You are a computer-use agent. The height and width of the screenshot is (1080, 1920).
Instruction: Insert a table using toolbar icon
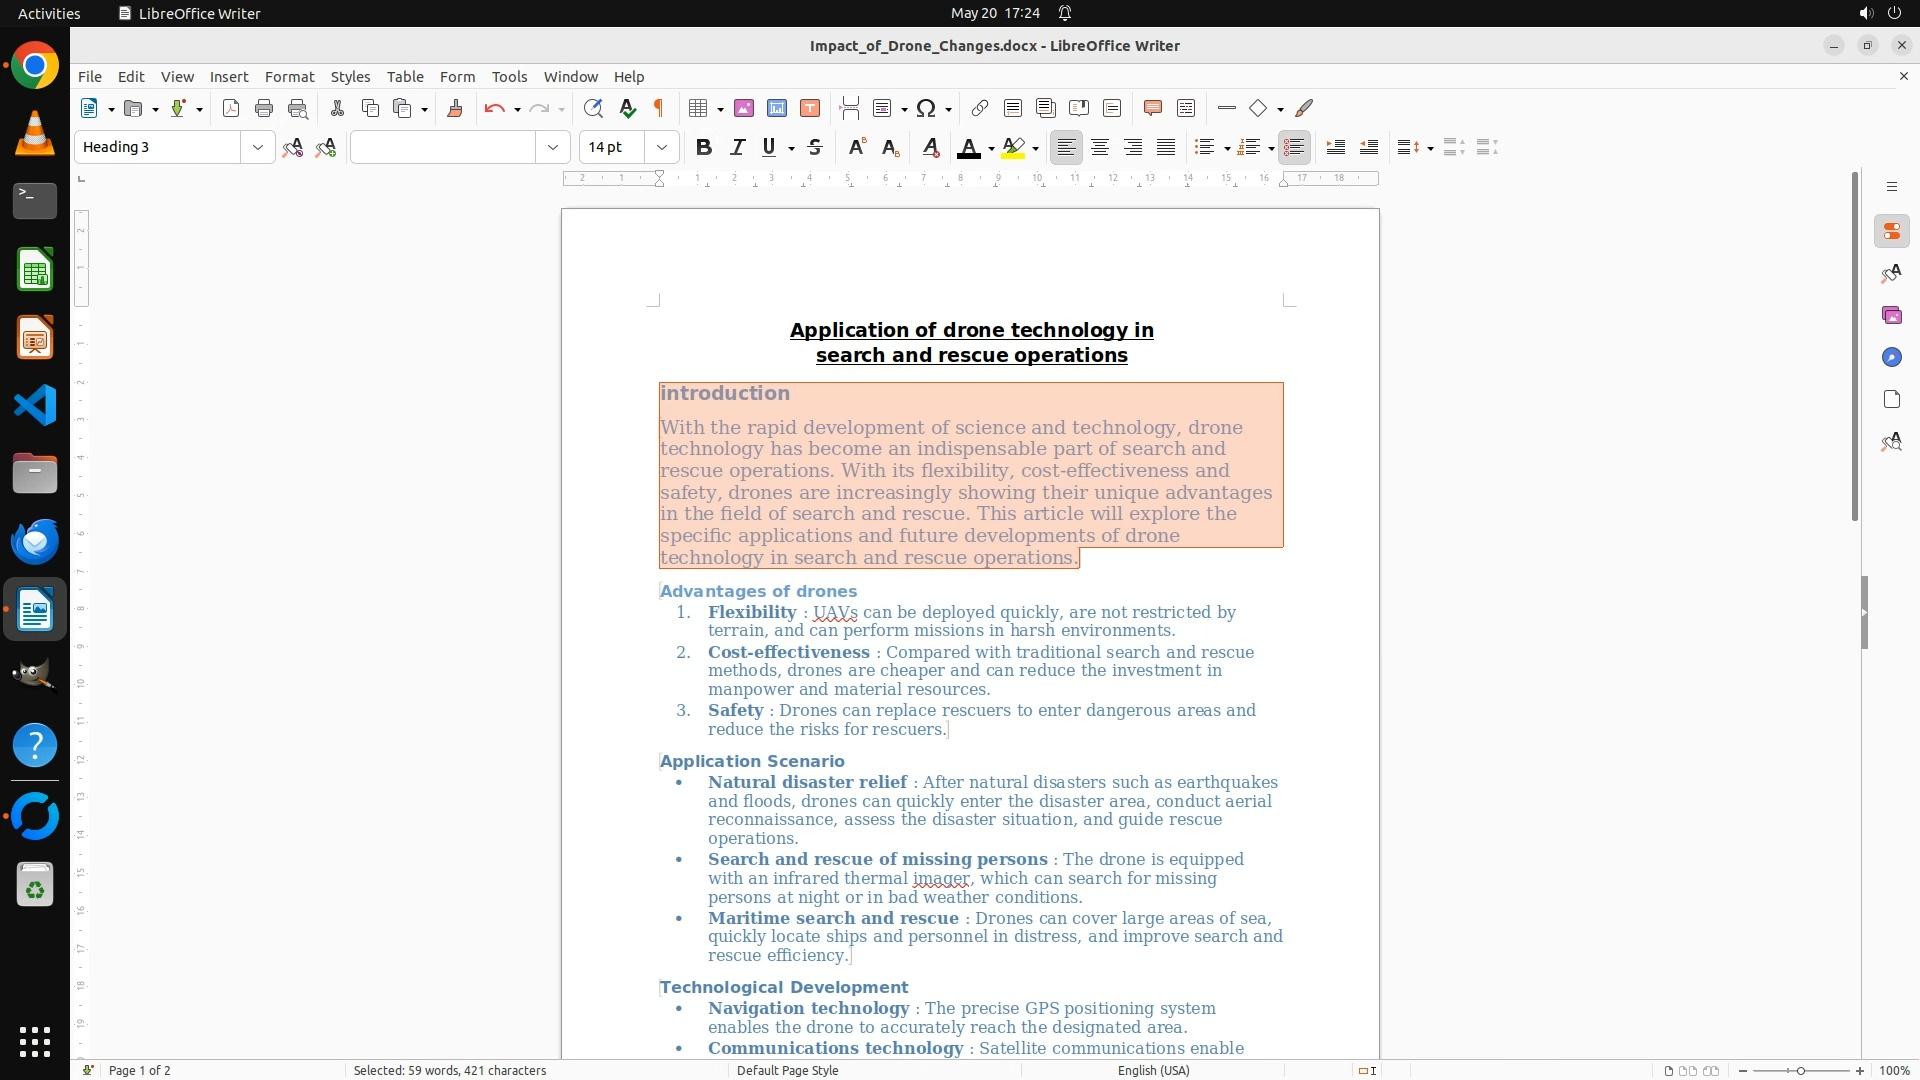click(x=698, y=108)
